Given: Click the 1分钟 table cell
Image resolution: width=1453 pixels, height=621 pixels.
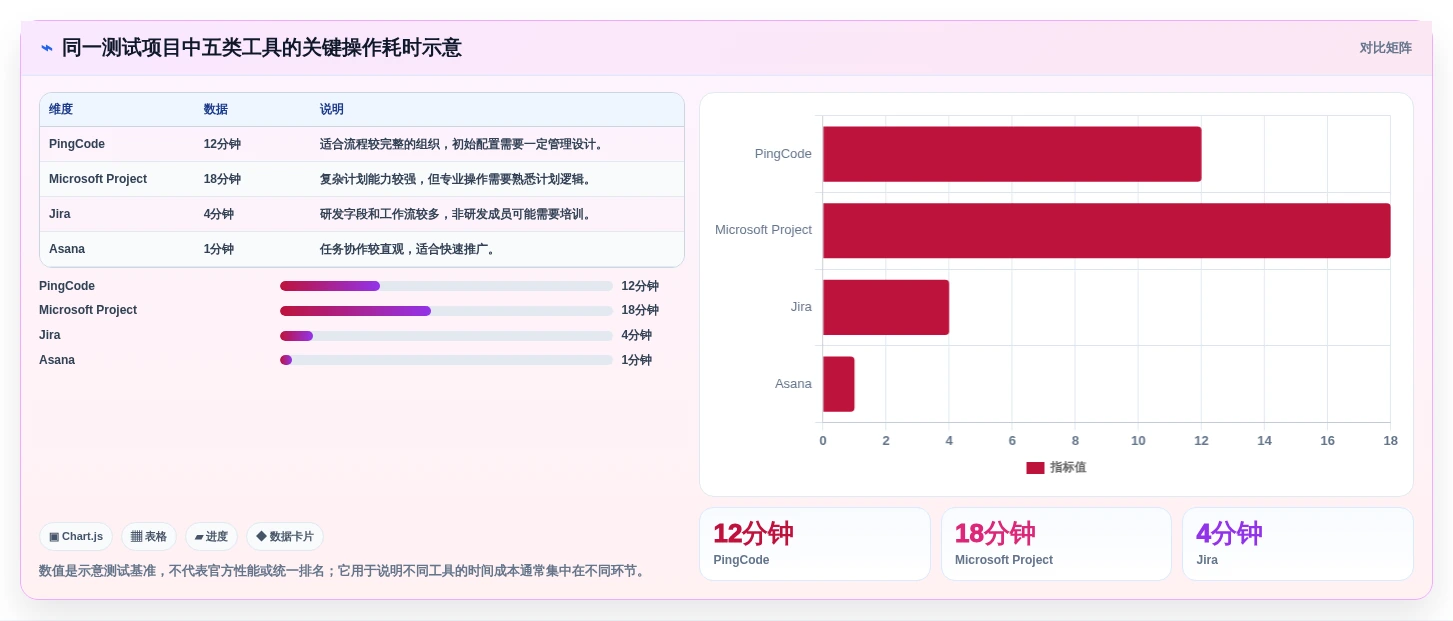Looking at the screenshot, I should [x=219, y=249].
